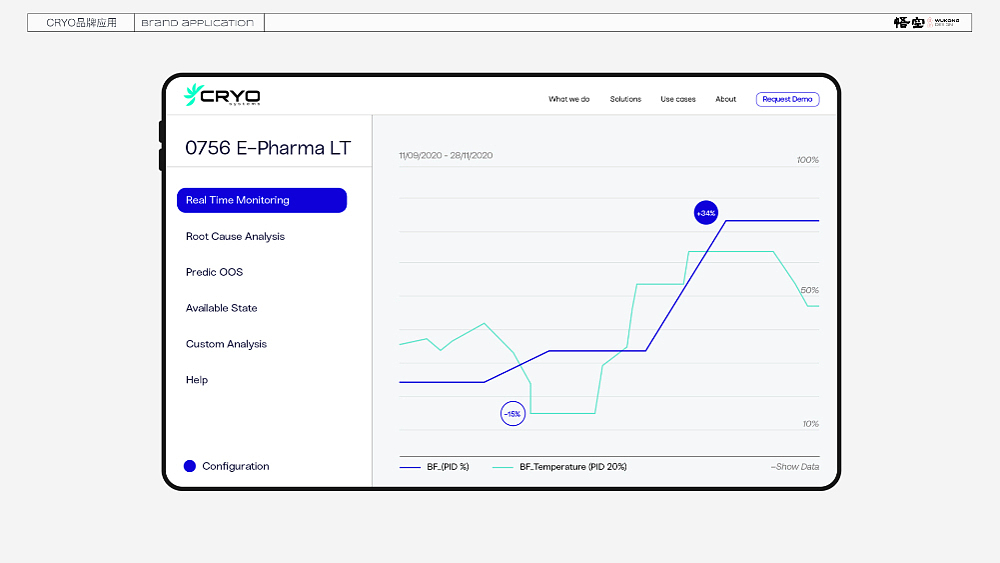
Task: Open Configuration settings label
Action: point(235,466)
